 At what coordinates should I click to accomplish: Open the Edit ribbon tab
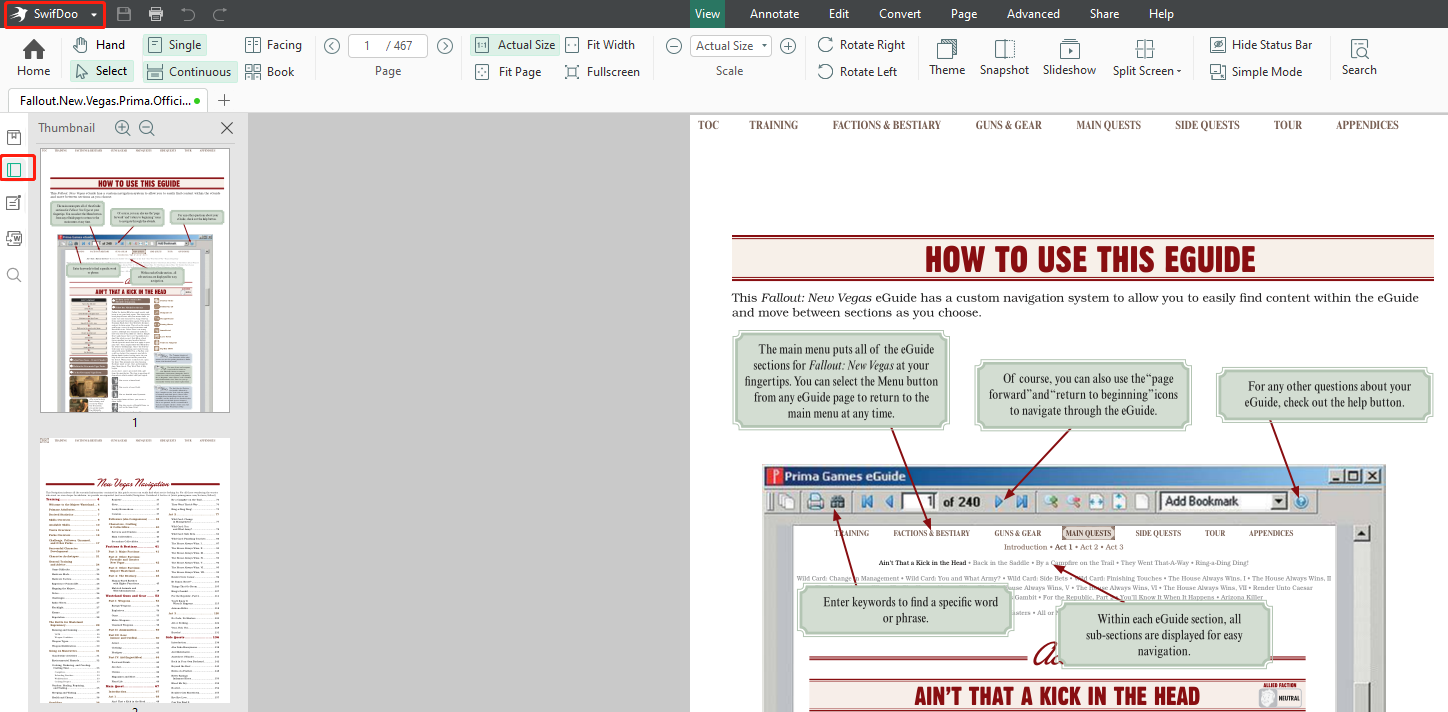click(x=839, y=14)
